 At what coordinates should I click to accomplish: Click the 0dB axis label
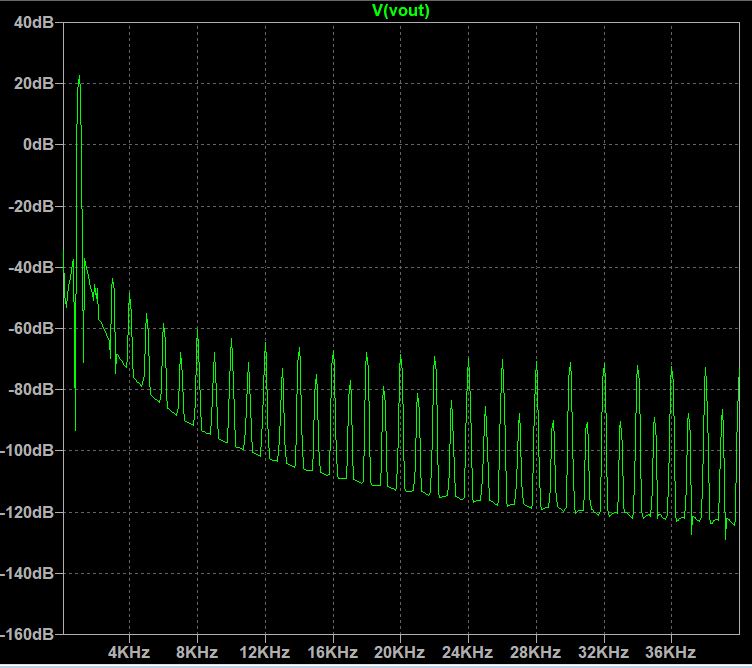coord(38,144)
